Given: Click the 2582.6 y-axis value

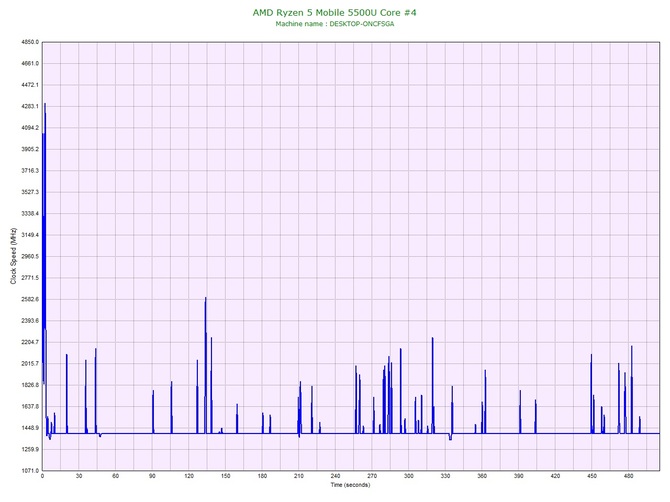Looking at the screenshot, I should point(30,299).
